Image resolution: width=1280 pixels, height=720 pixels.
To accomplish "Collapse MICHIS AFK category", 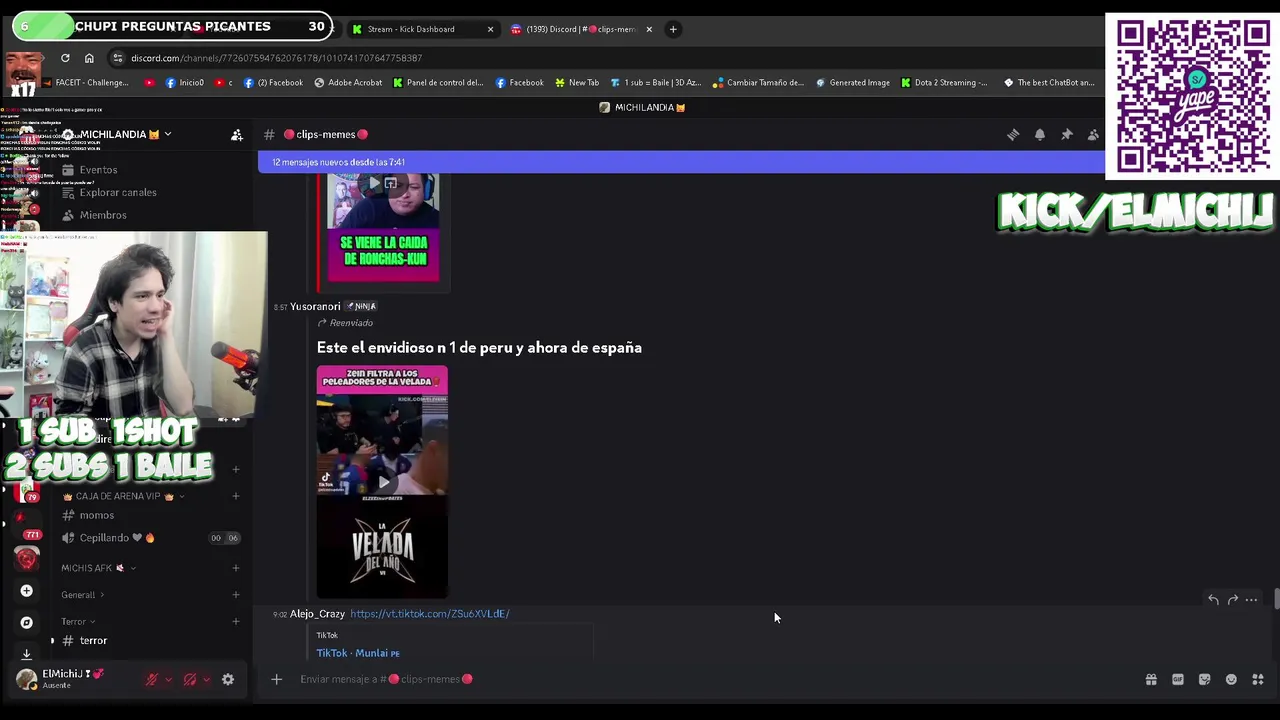I will [98, 568].
